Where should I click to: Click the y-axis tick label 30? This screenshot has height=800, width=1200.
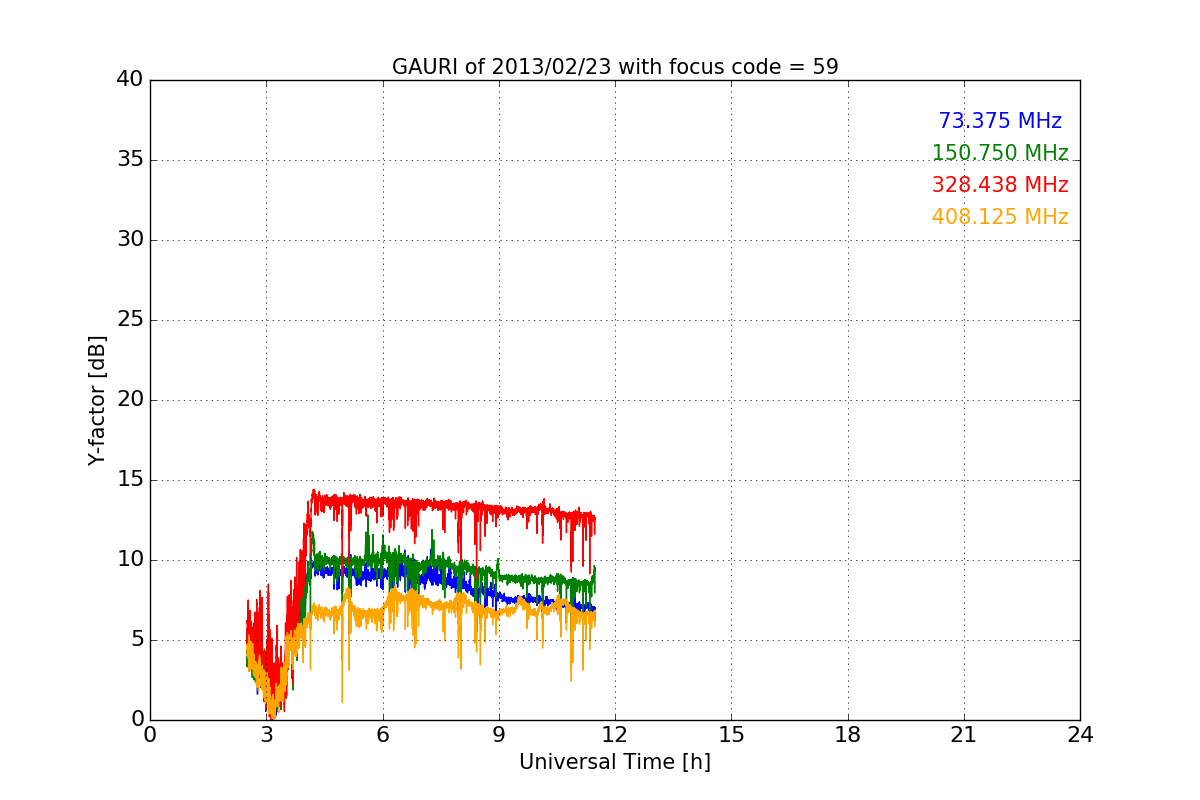point(130,240)
